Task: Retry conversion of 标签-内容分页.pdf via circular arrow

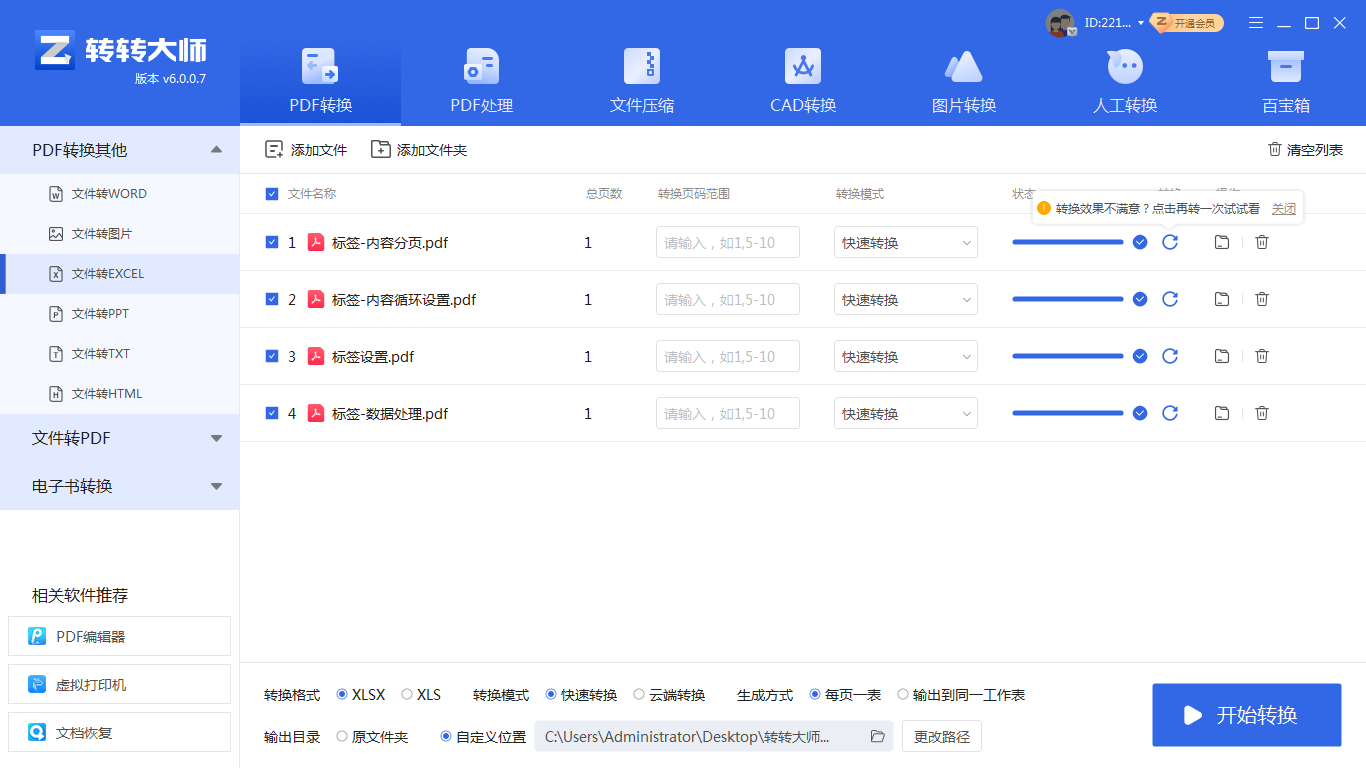Action: pos(1170,242)
